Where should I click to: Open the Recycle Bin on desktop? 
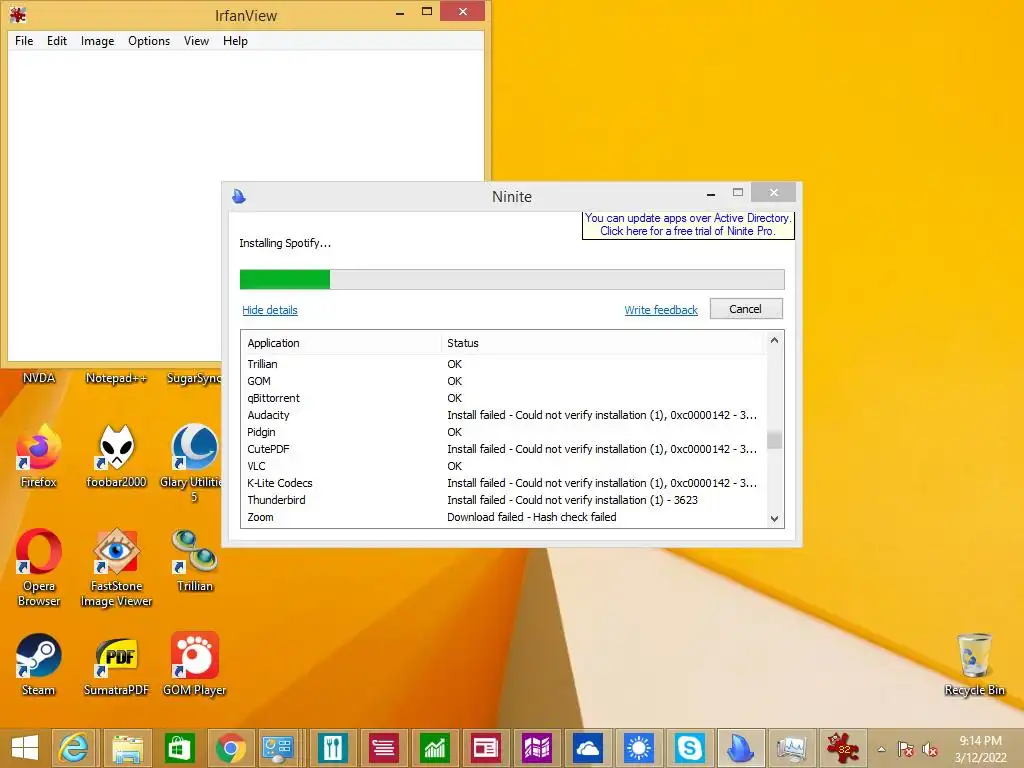(974, 664)
